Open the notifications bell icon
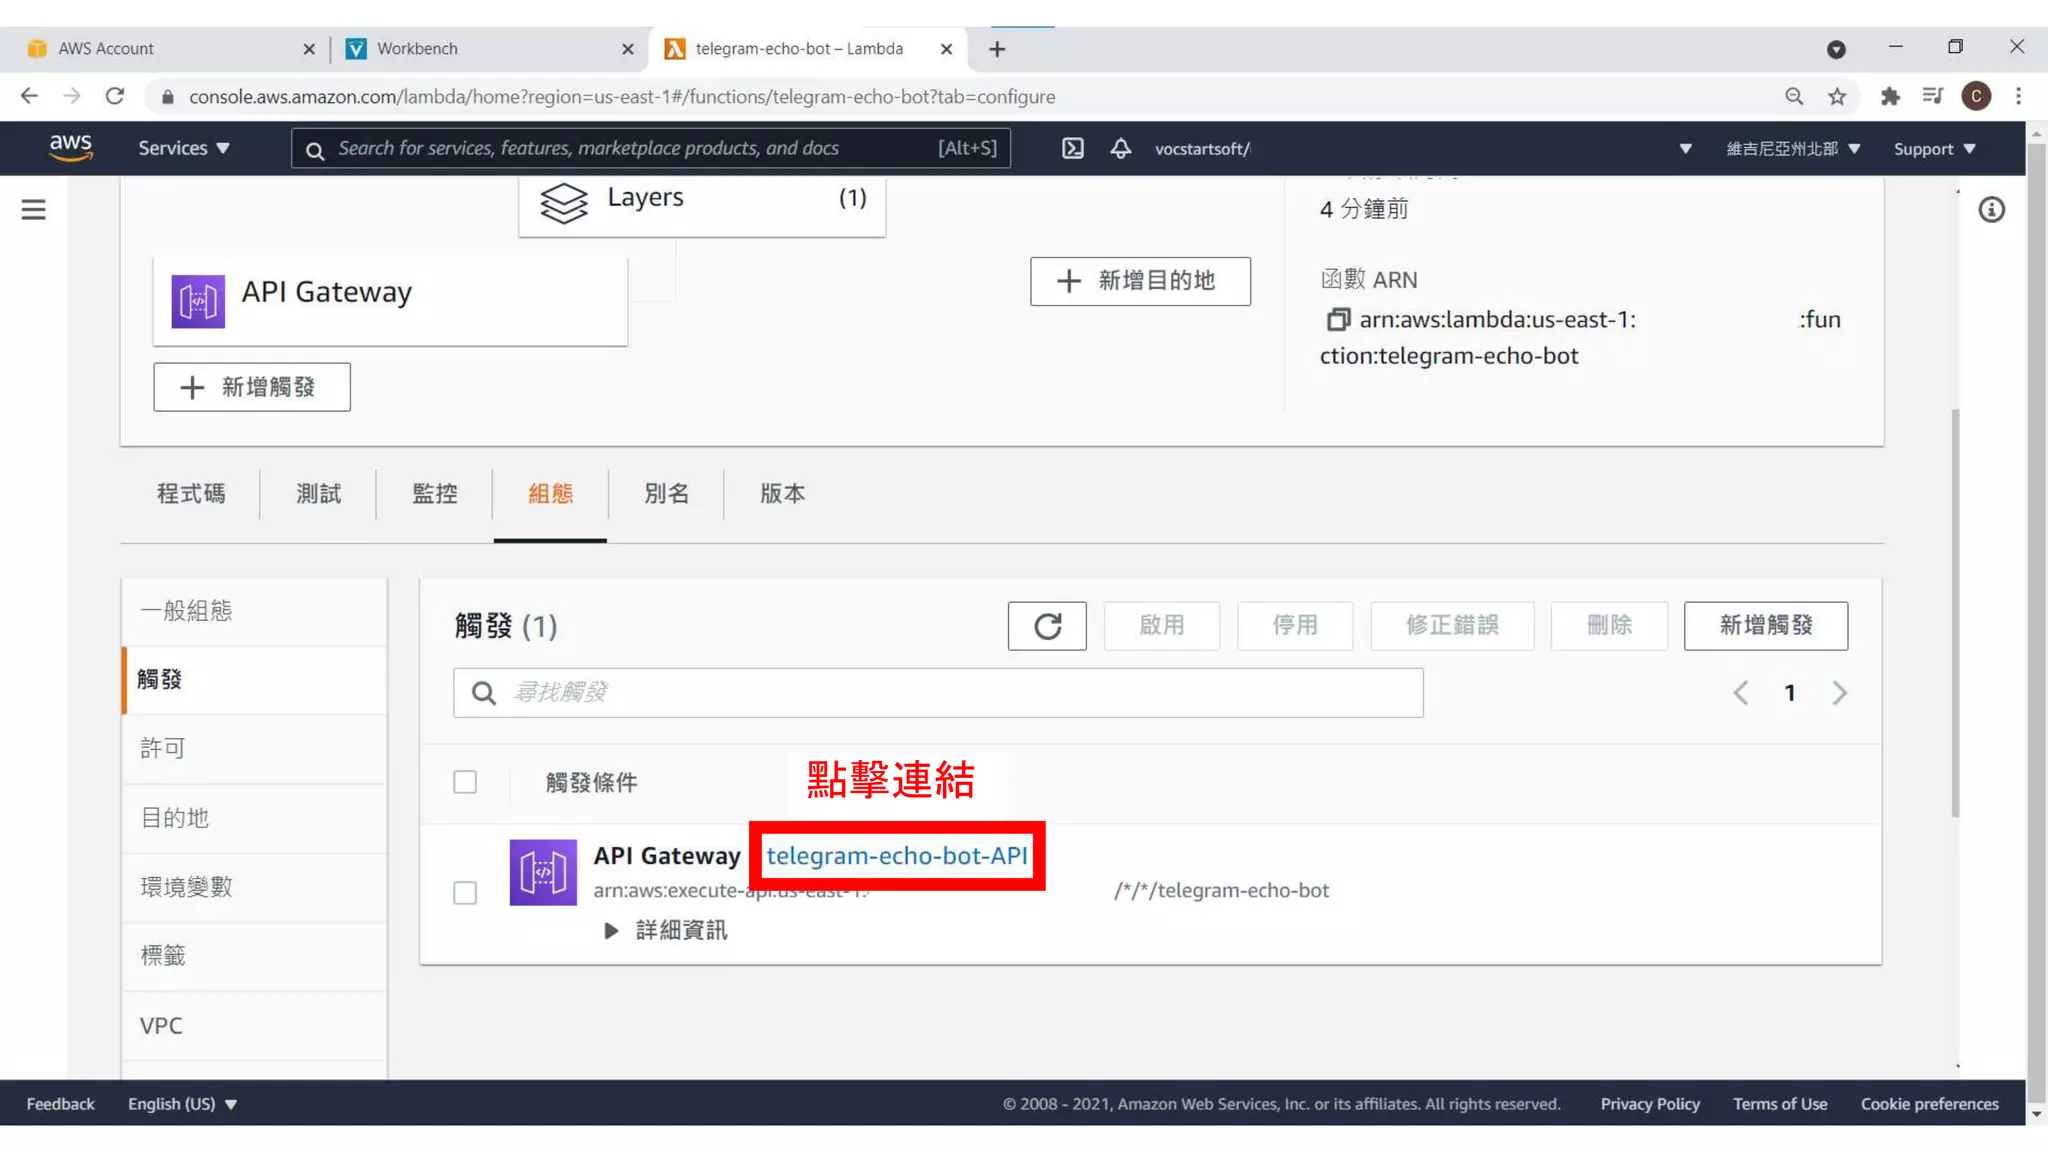This screenshot has width=2048, height=1152. [x=1121, y=148]
